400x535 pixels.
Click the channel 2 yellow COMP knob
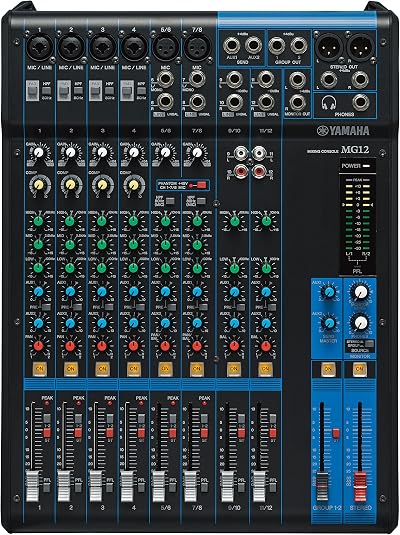pos(71,185)
